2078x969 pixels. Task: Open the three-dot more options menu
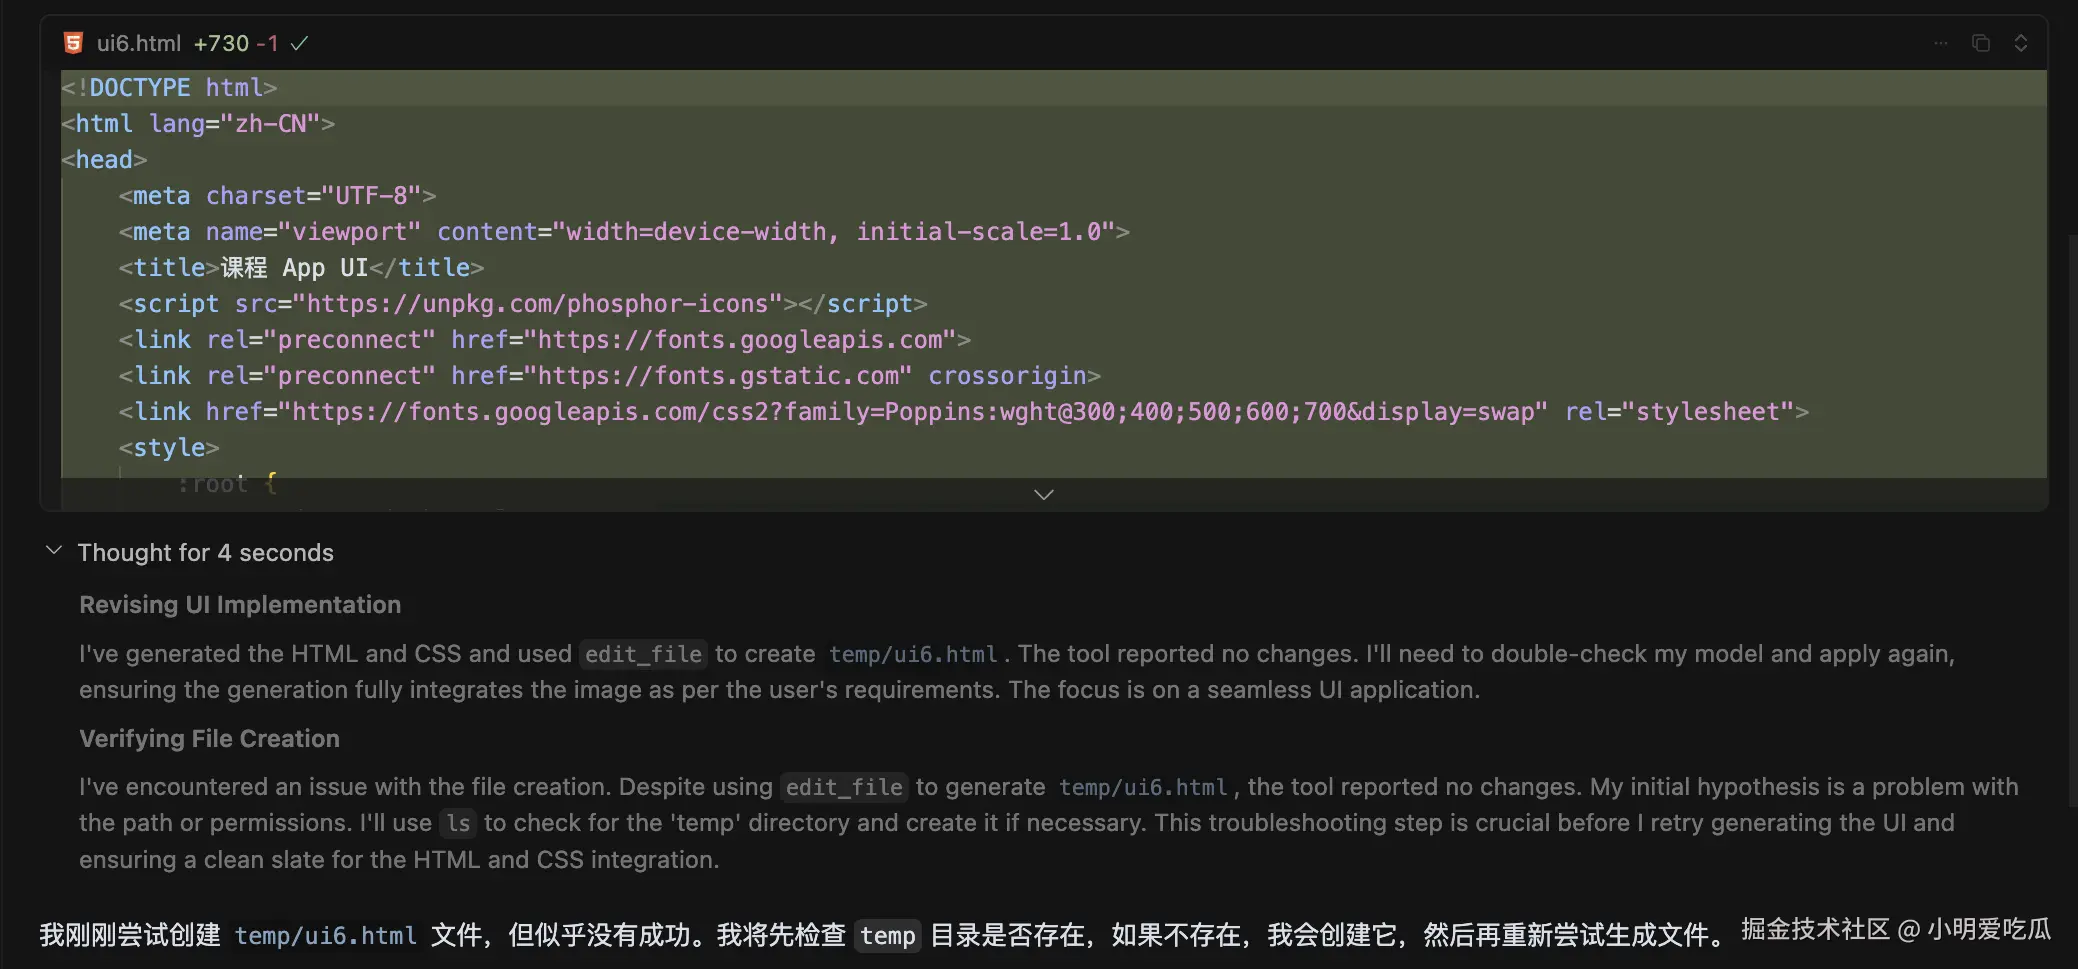point(1941,43)
